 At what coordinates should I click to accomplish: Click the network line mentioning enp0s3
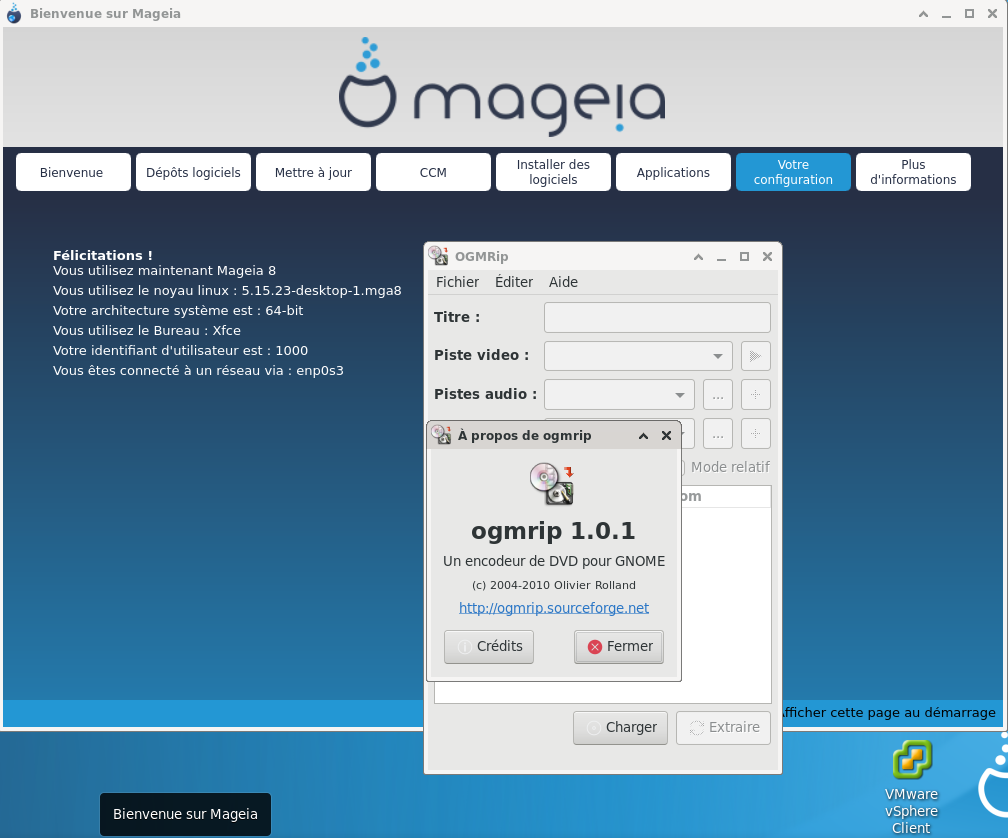198,371
